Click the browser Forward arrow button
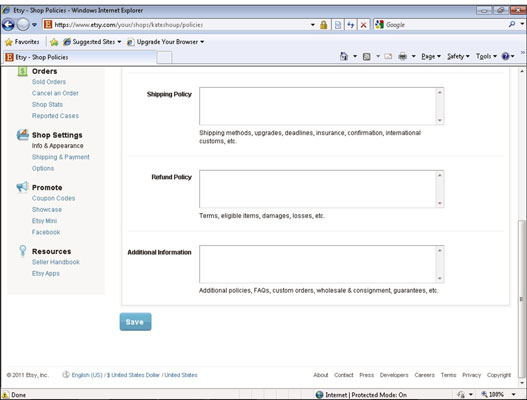 point(23,25)
